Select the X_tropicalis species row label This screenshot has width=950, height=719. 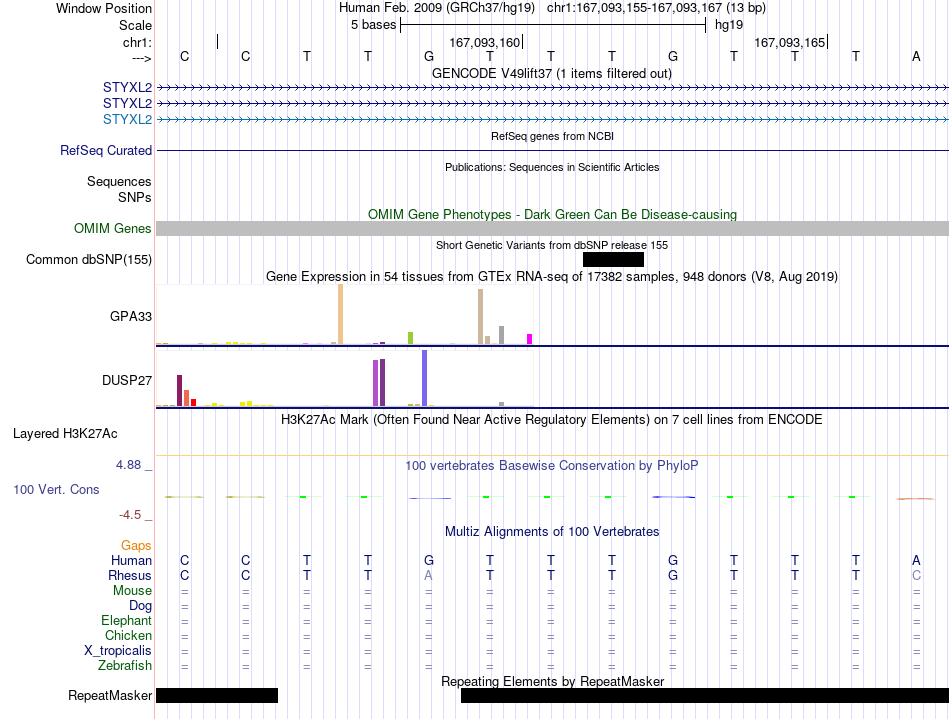click(118, 651)
